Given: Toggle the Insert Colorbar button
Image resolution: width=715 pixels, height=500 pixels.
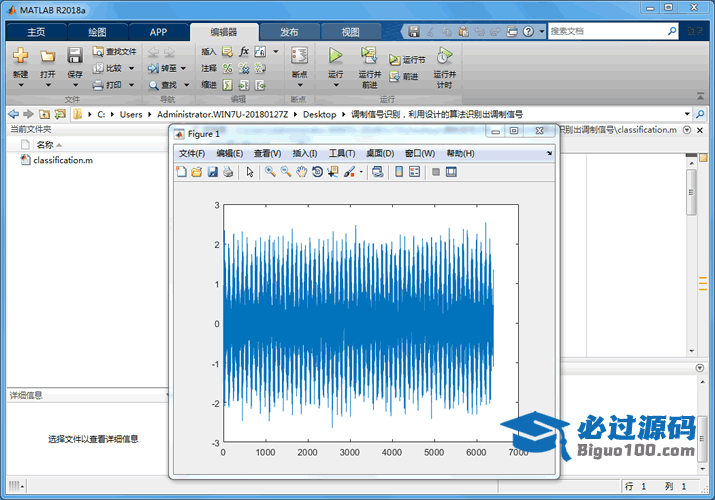Looking at the screenshot, I should pyautogui.click(x=399, y=172).
